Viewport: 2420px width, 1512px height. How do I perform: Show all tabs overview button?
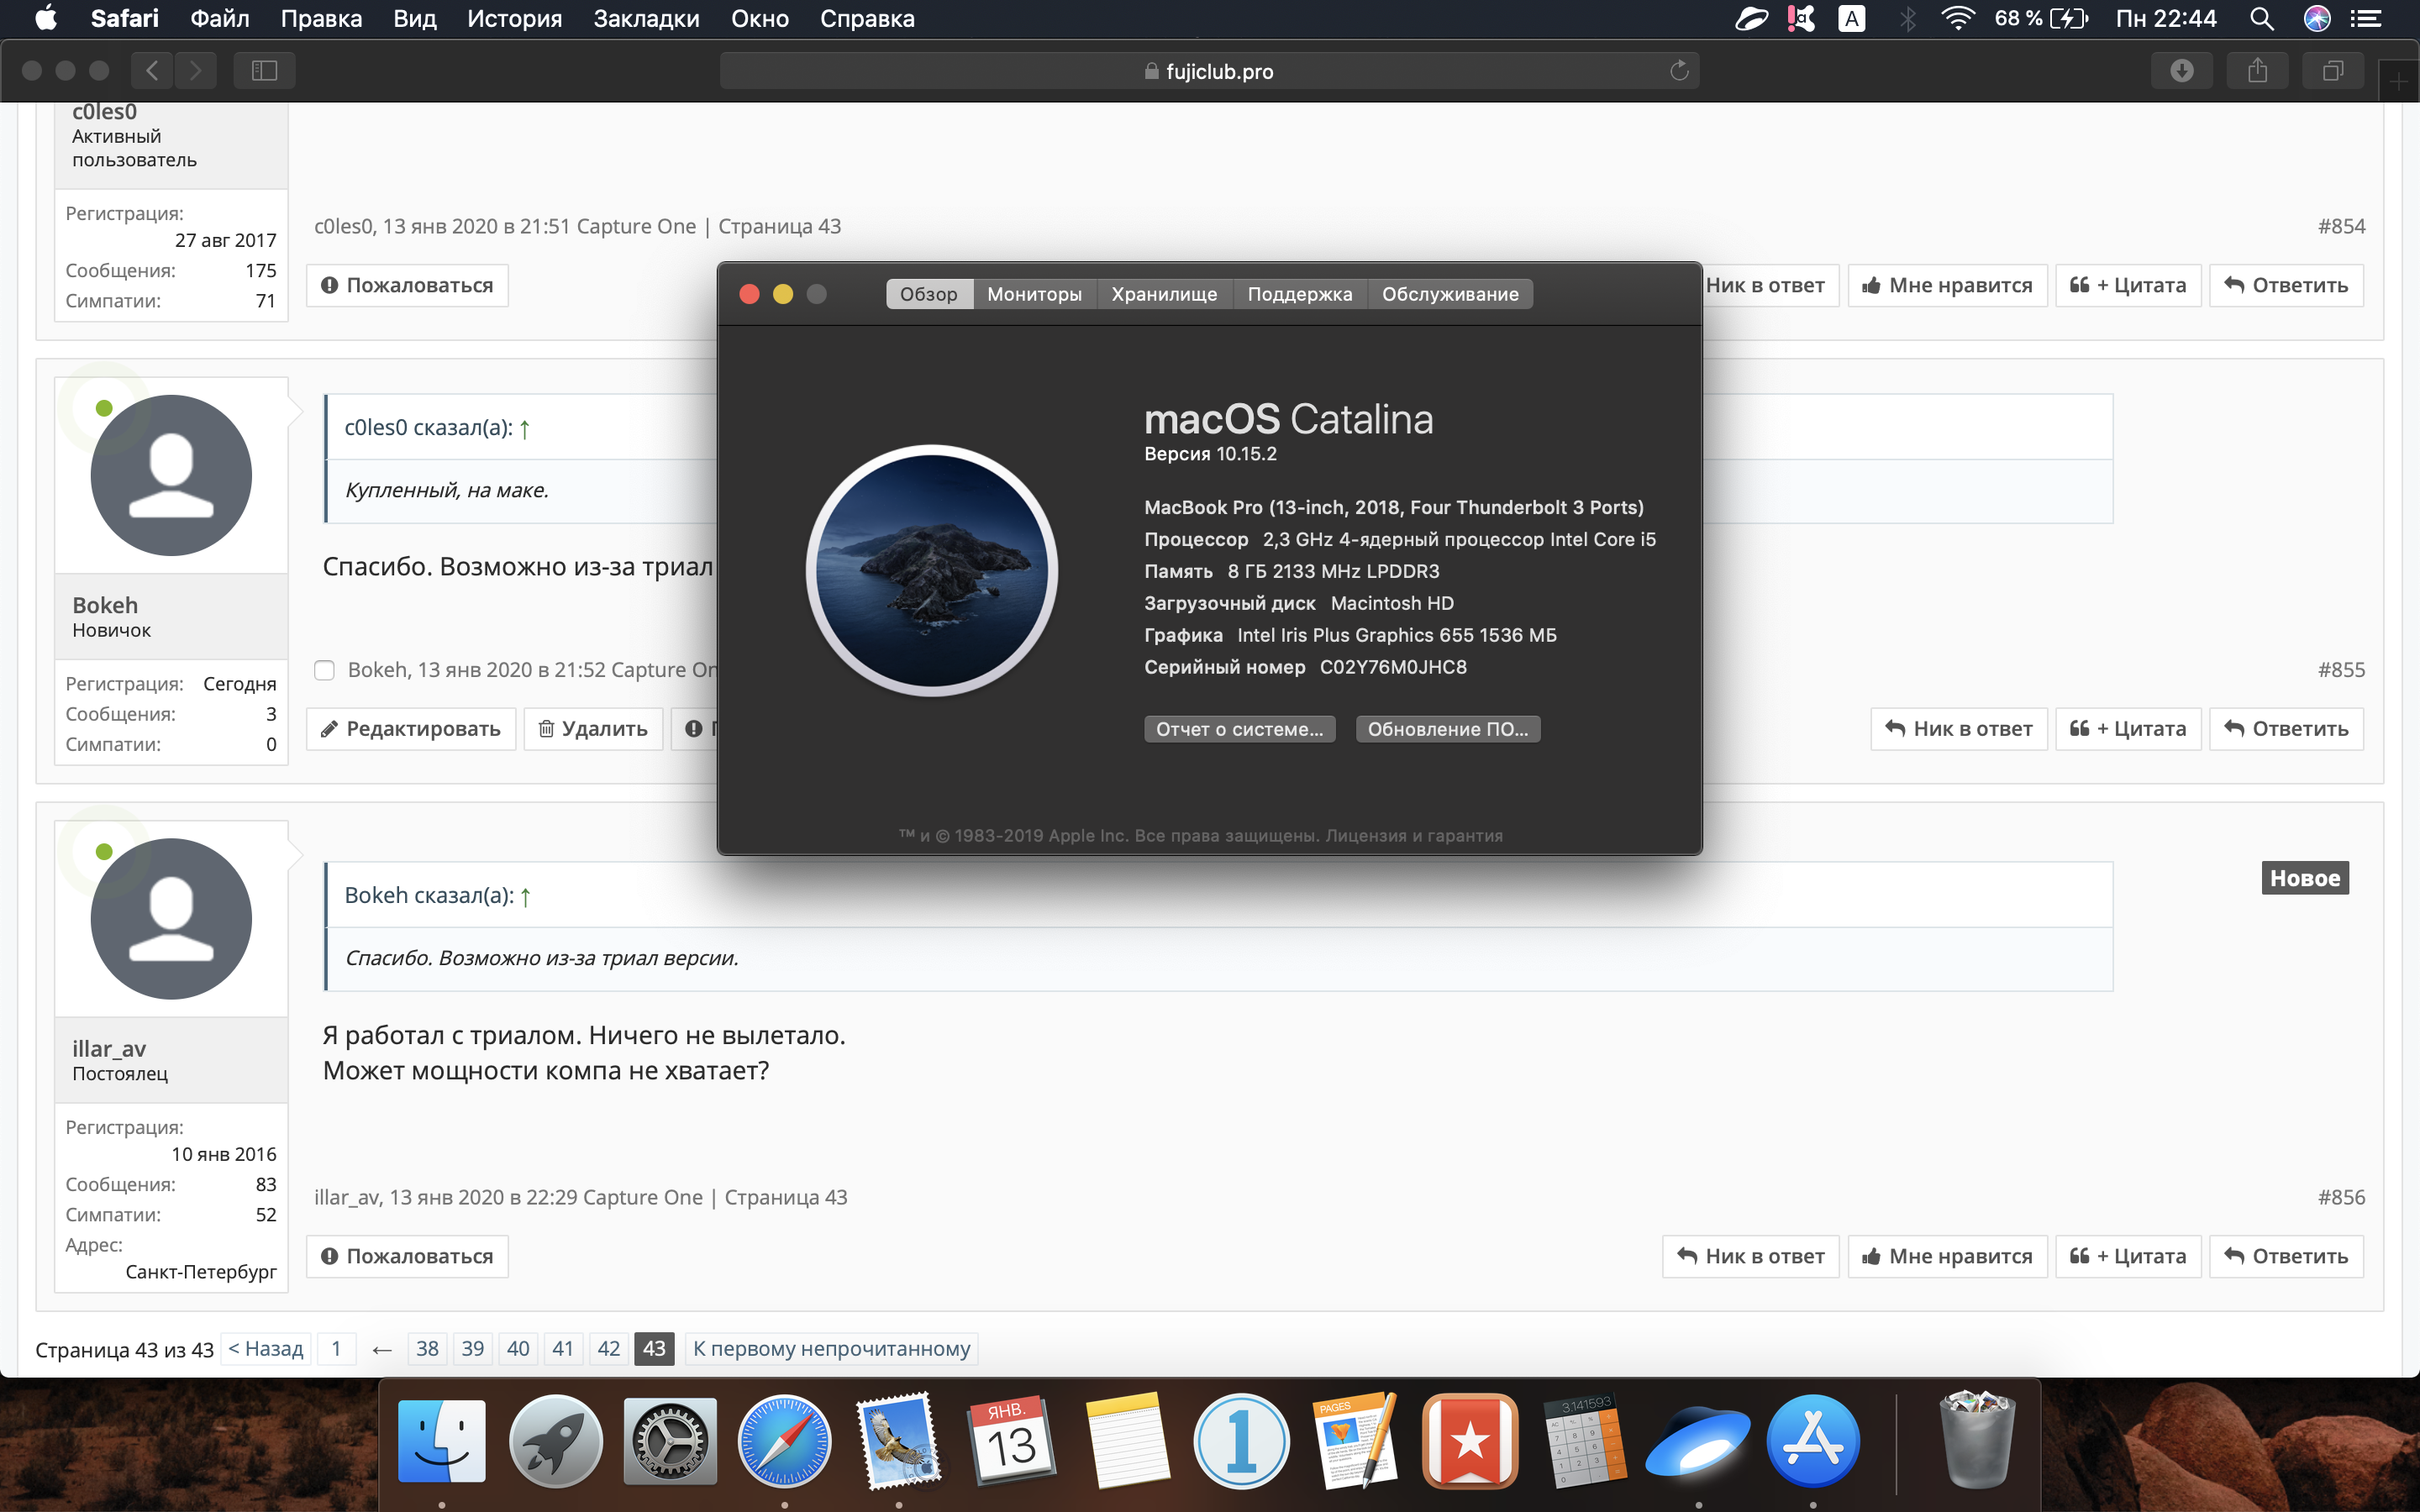[x=2333, y=70]
